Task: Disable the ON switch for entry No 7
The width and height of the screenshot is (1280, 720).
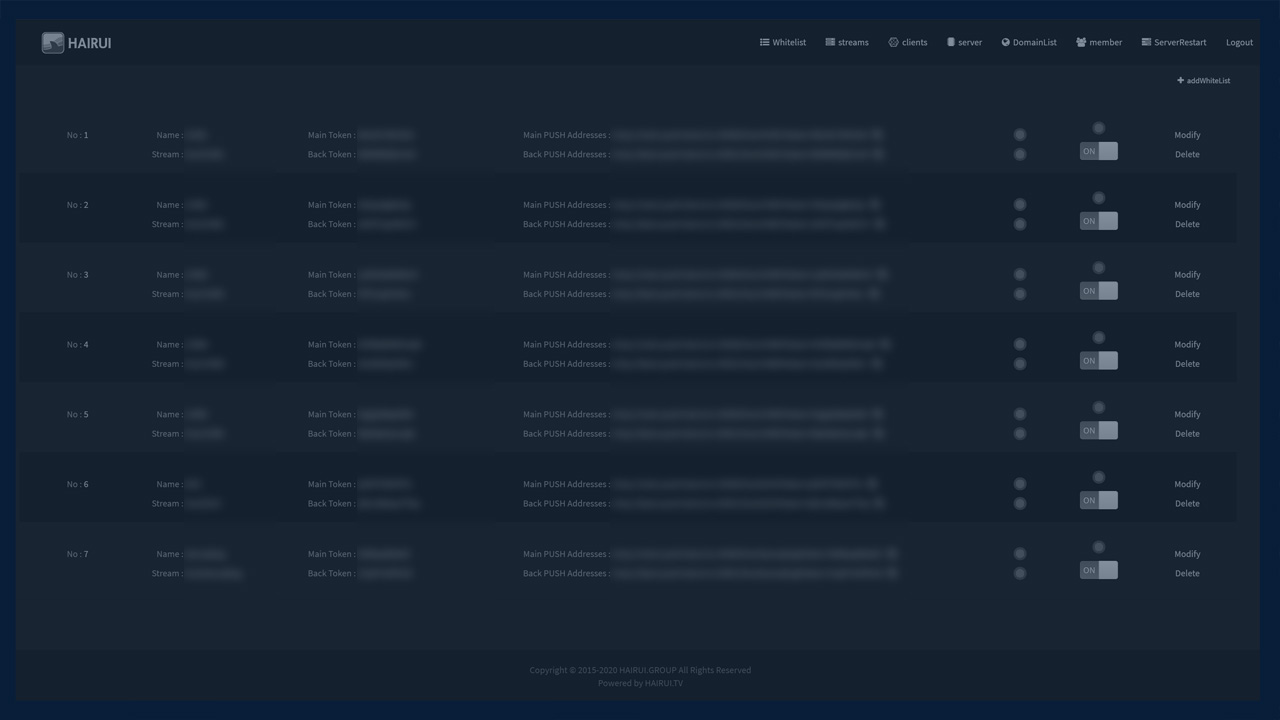Action: pyautogui.click(x=1098, y=570)
